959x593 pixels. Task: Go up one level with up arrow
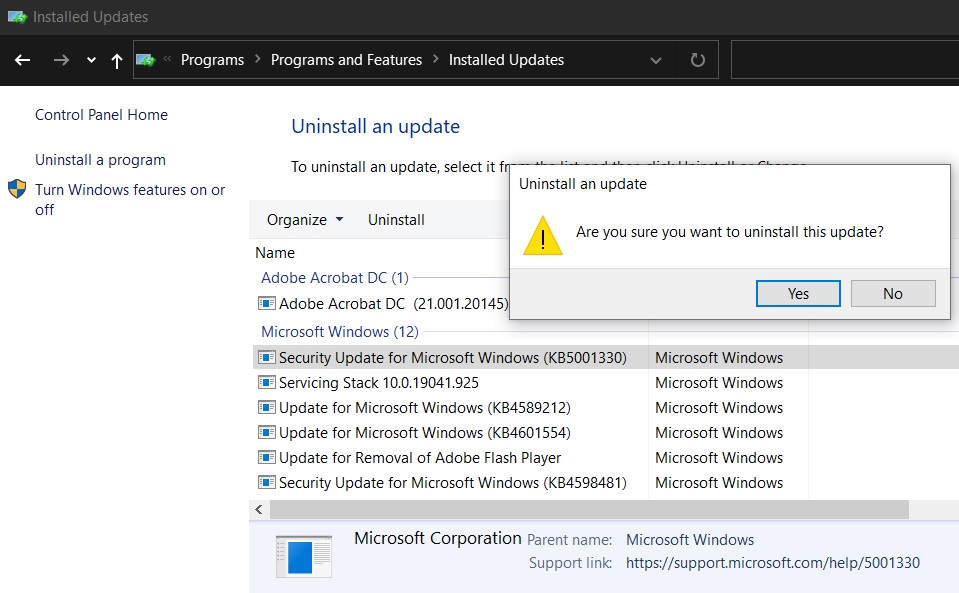116,60
